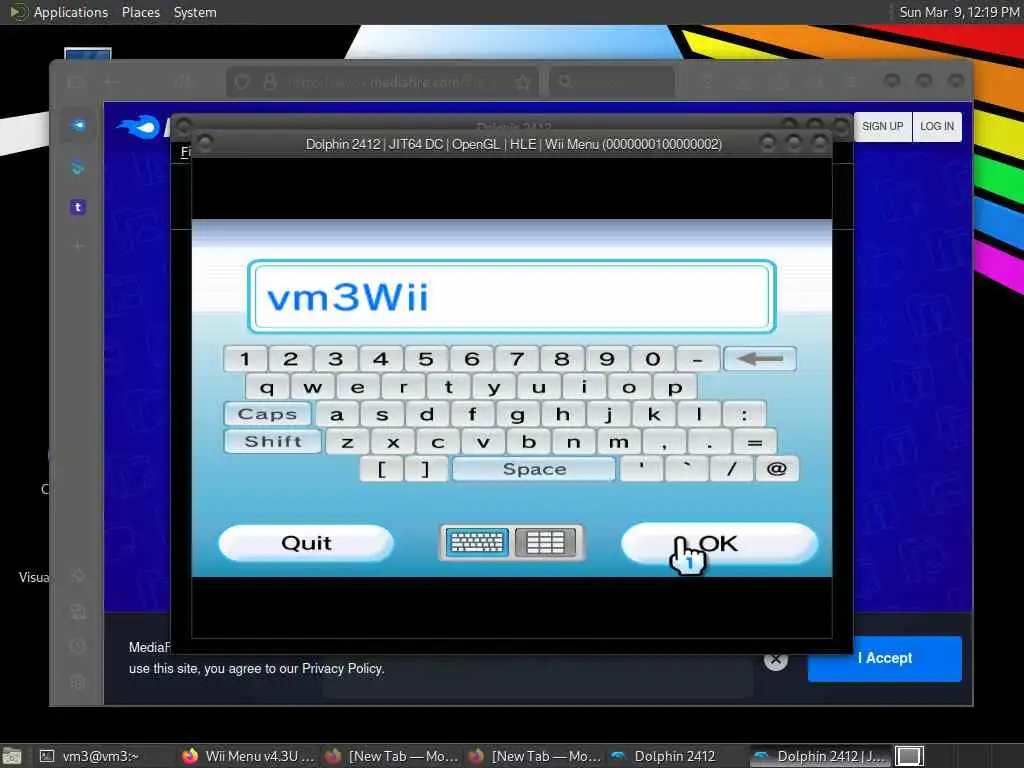
Task: Dismiss the cookie banner with X icon
Action: tap(775, 659)
